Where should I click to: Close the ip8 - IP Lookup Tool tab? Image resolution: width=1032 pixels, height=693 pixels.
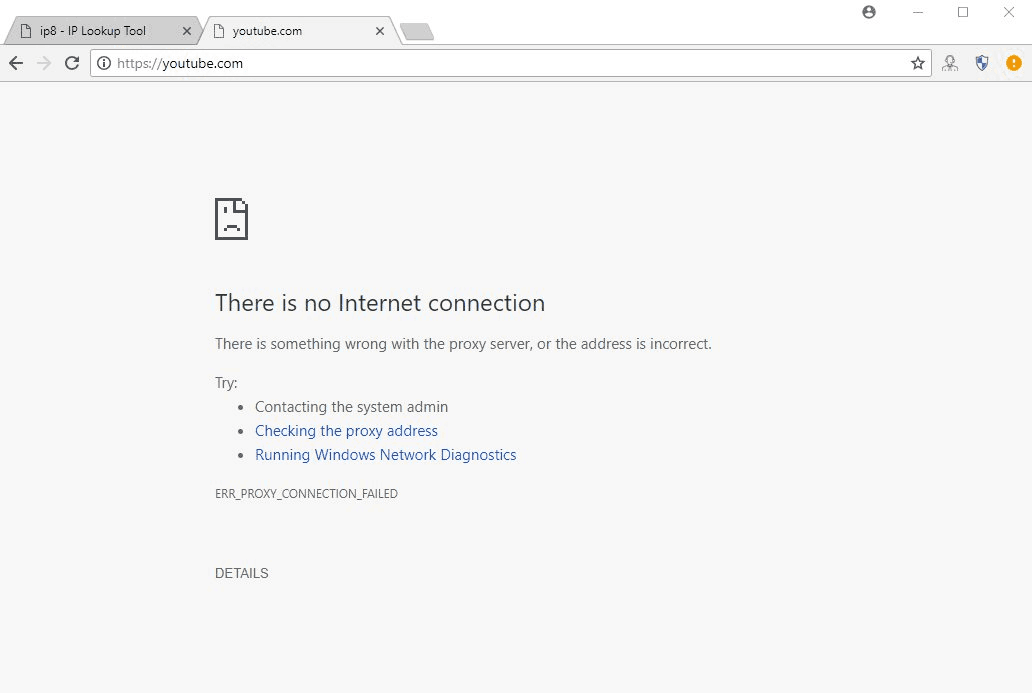pyautogui.click(x=187, y=31)
